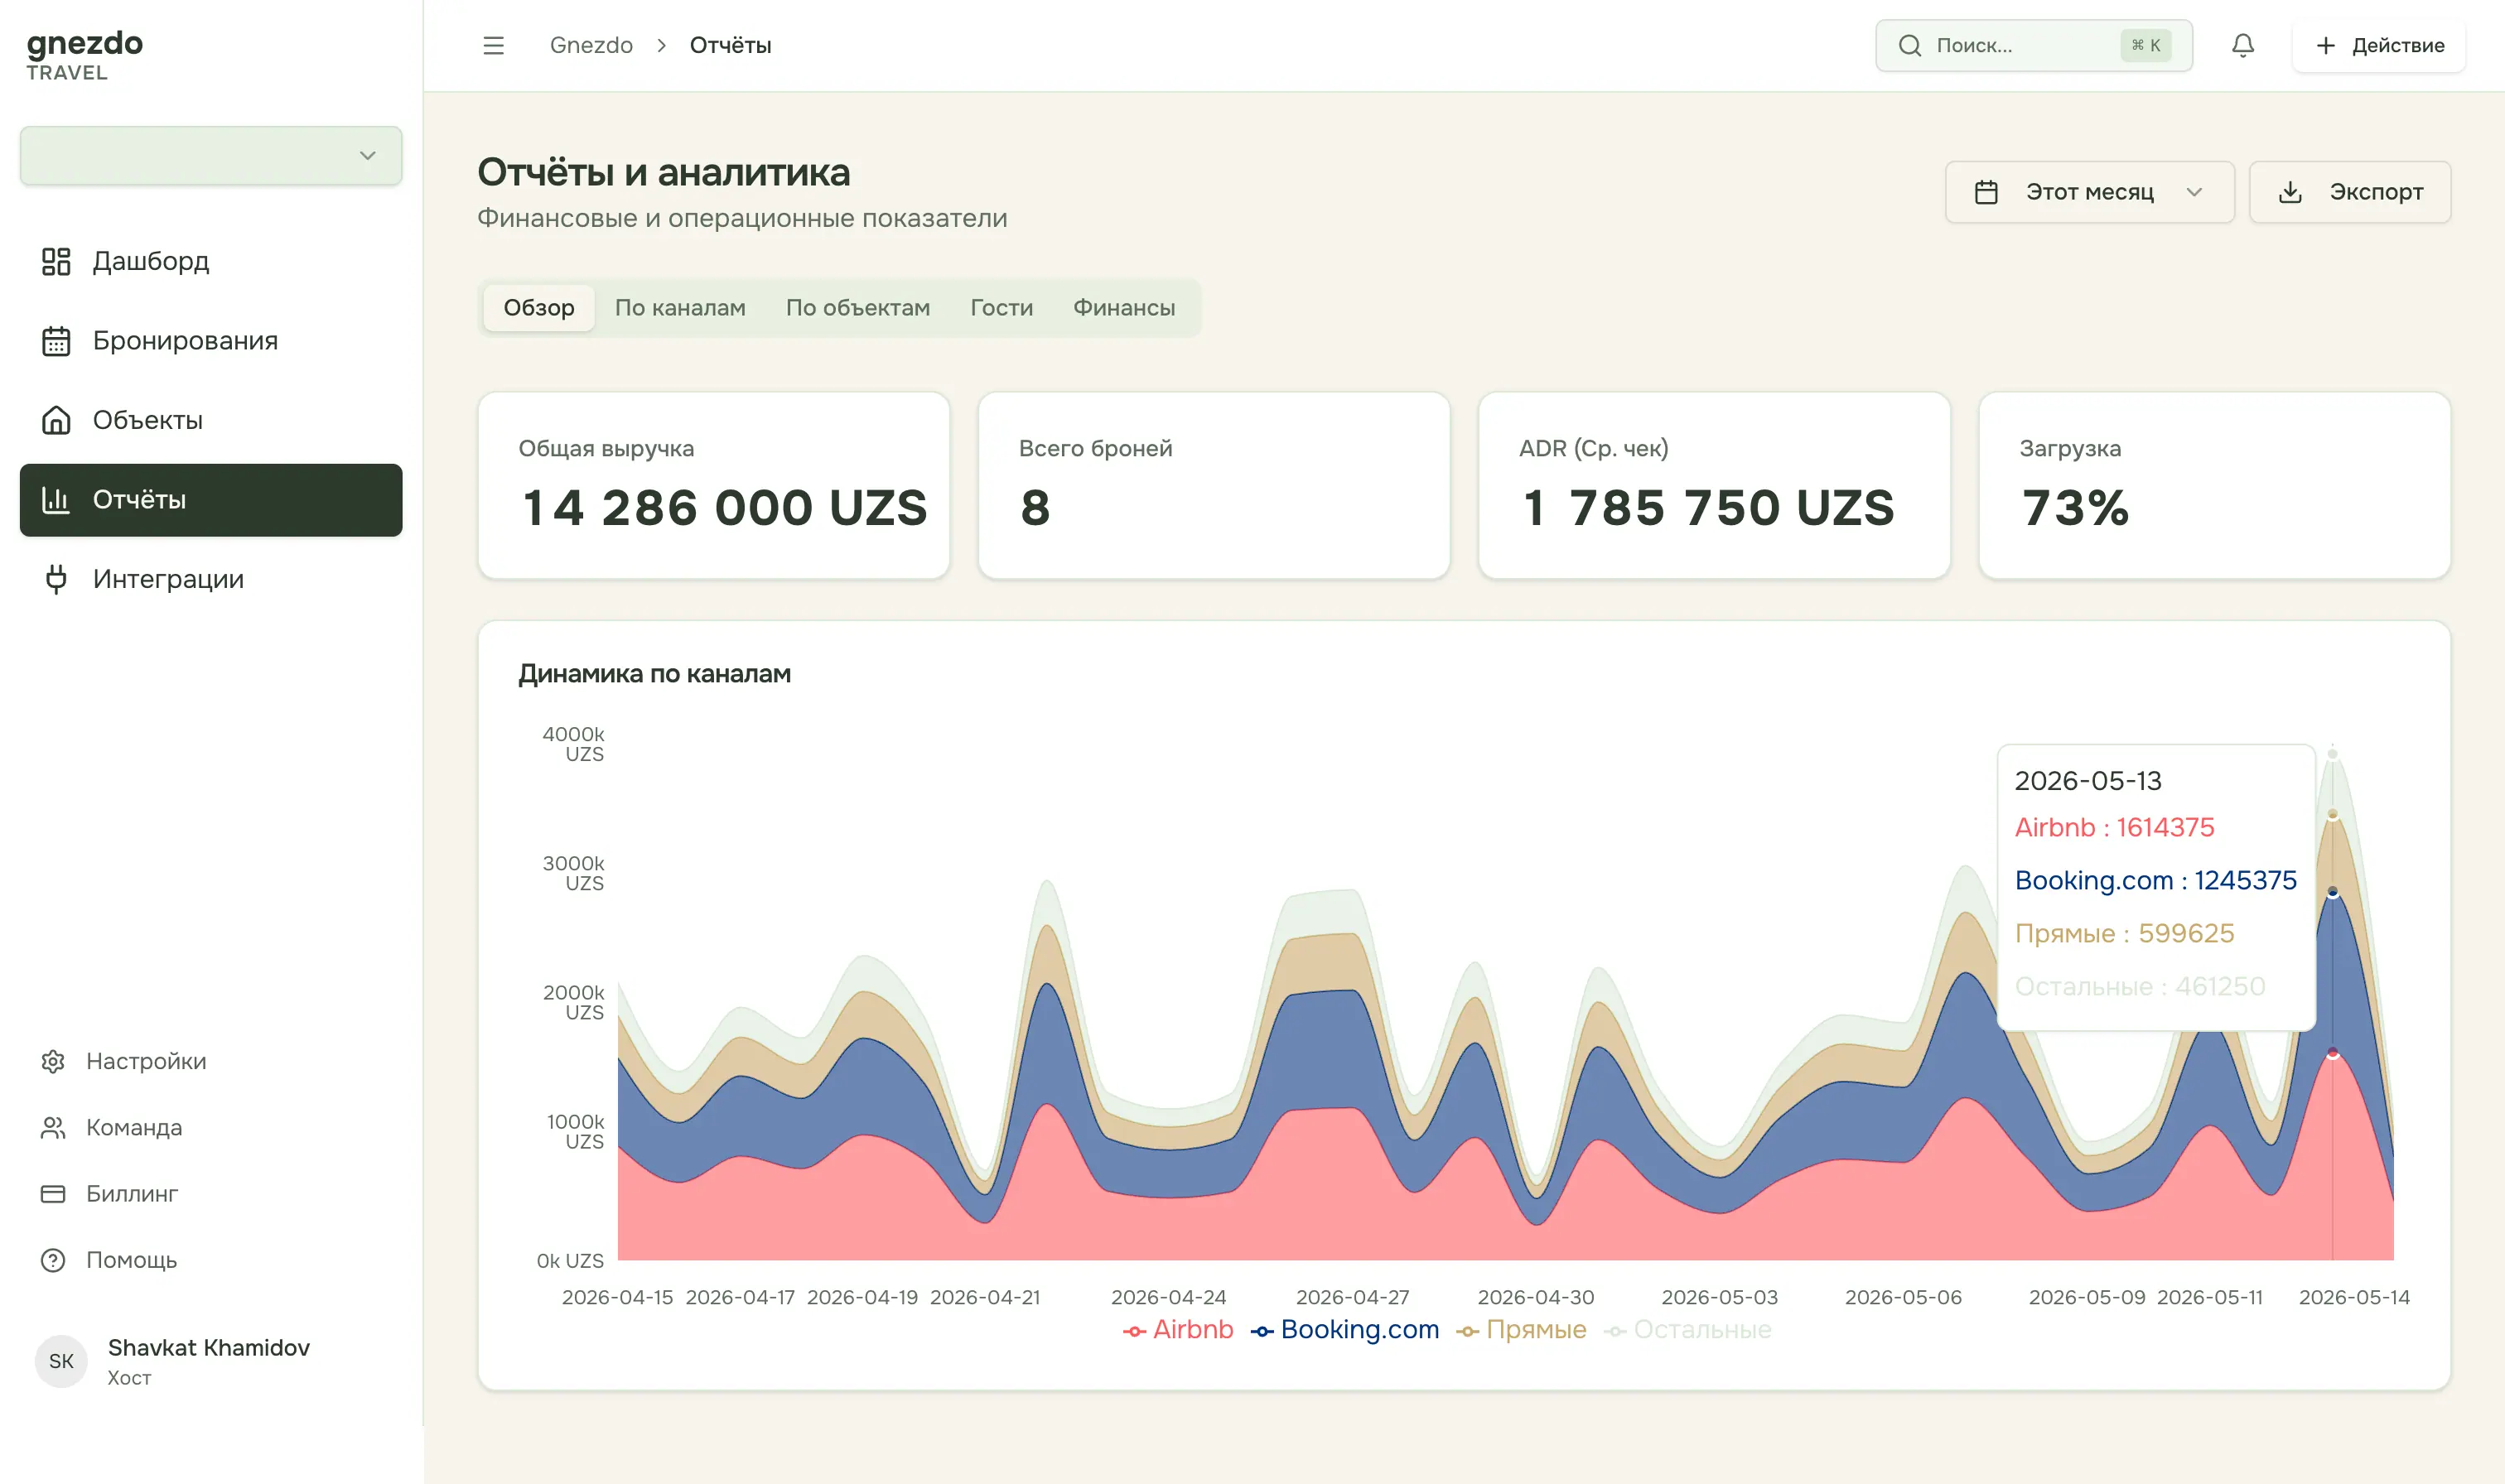2505x1484 pixels.
Task: Toggle the sidebar hamburger menu icon
Action: click(493, 45)
